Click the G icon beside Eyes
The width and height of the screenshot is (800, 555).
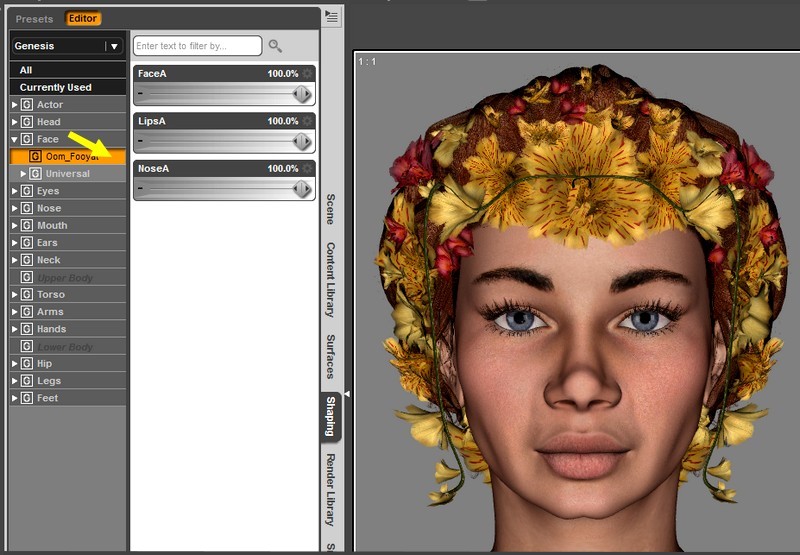[x=27, y=191]
